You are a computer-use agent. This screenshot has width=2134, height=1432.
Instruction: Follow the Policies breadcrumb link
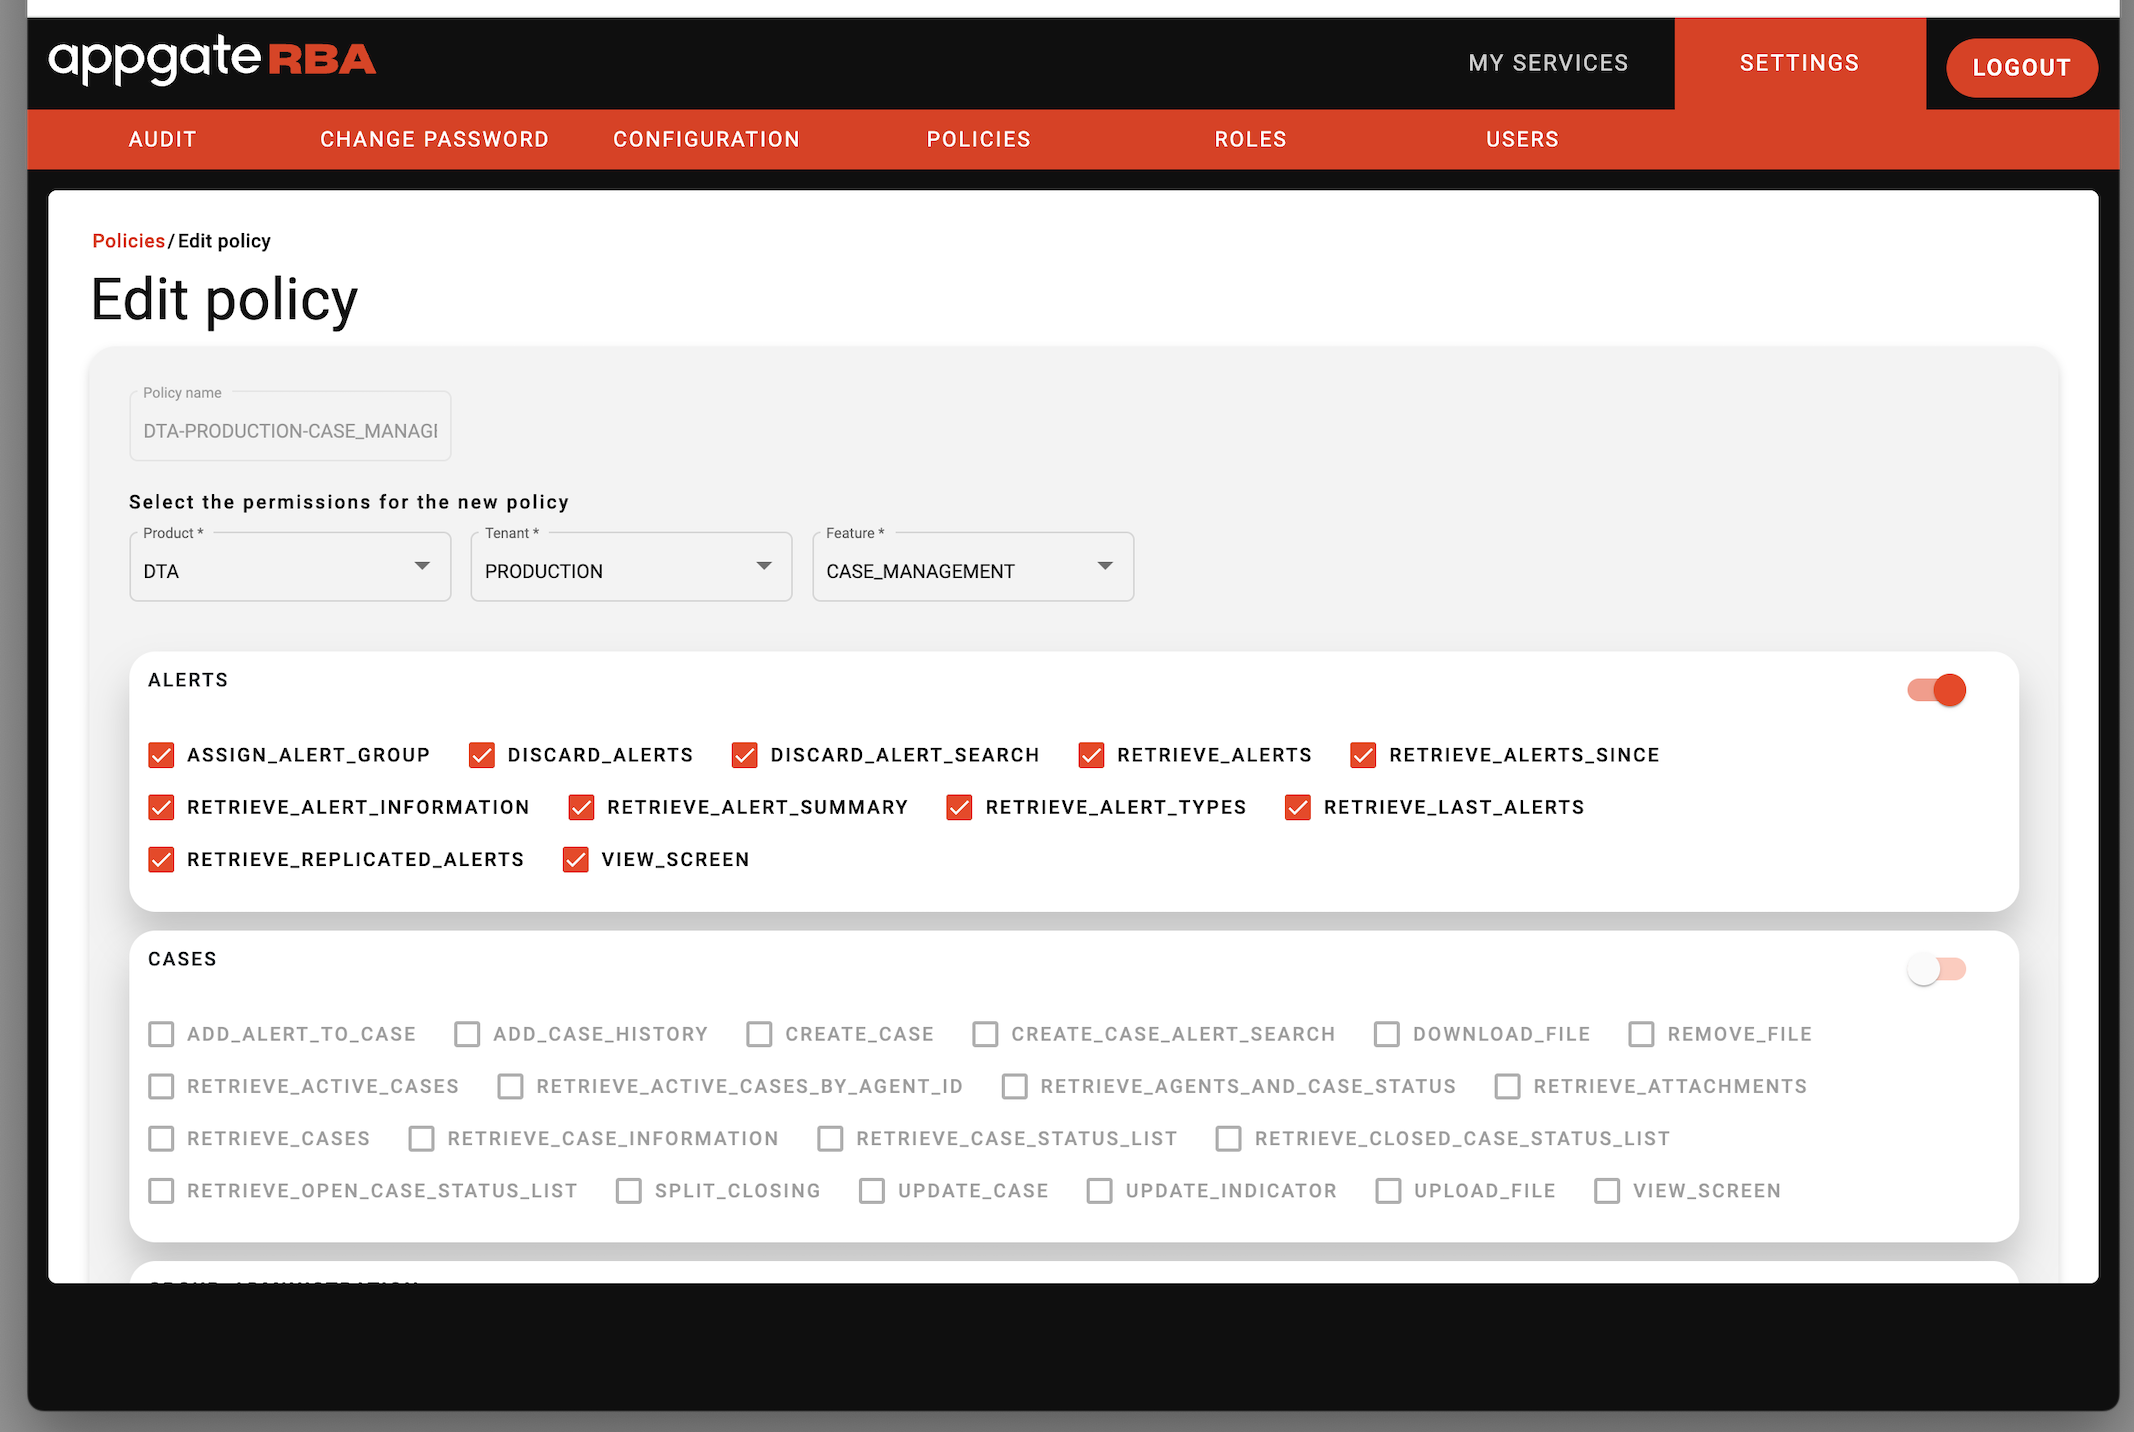128,241
